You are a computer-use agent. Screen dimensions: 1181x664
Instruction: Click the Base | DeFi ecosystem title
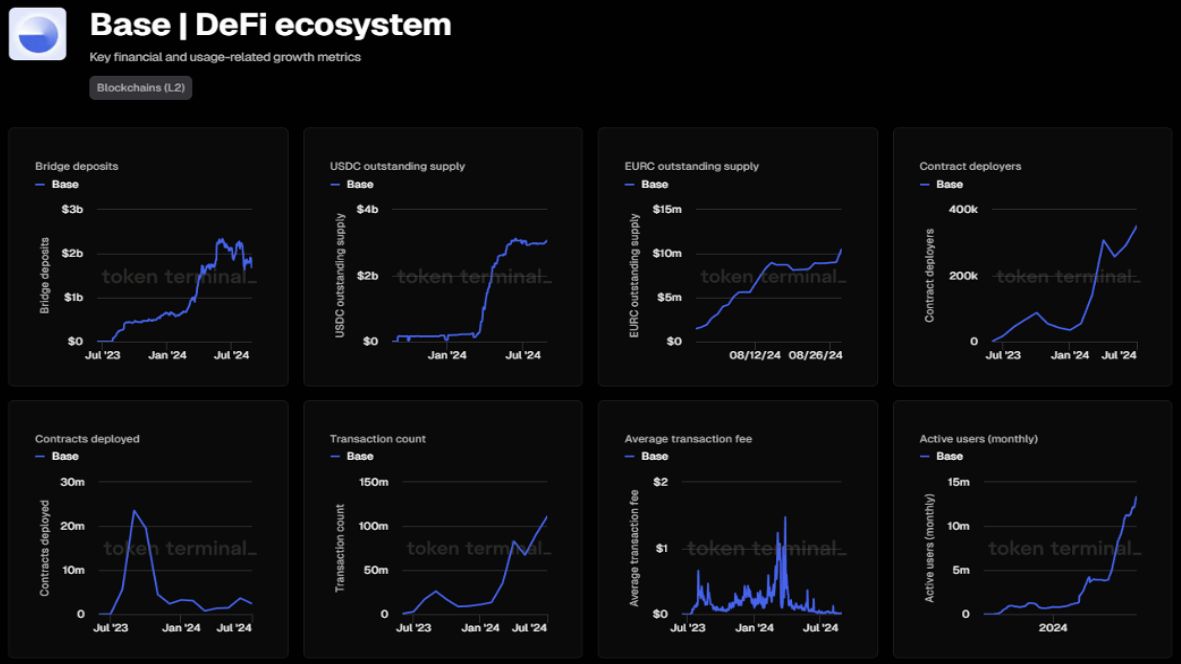pos(270,25)
